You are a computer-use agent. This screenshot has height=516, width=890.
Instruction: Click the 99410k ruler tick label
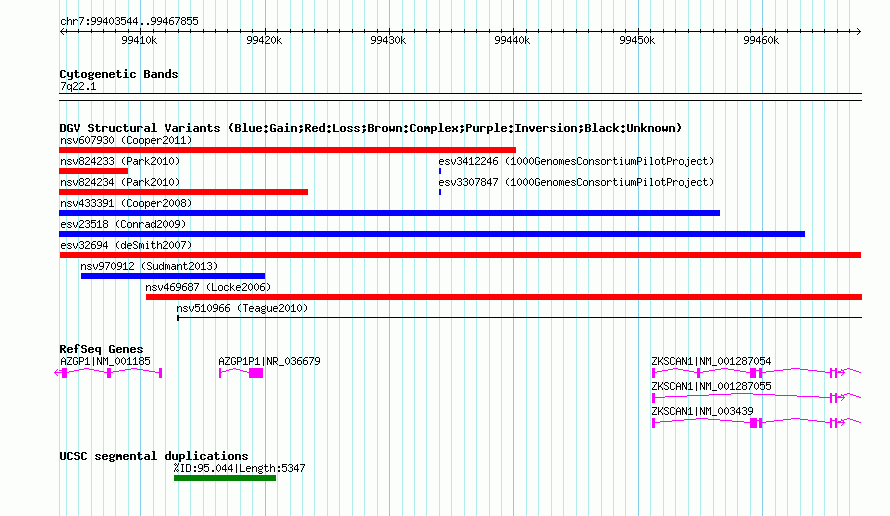[139, 40]
